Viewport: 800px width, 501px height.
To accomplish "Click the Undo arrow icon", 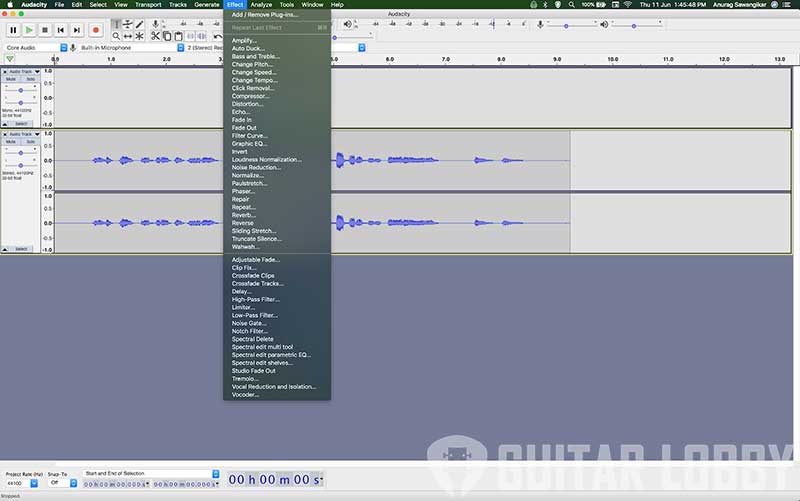I will (x=218, y=36).
